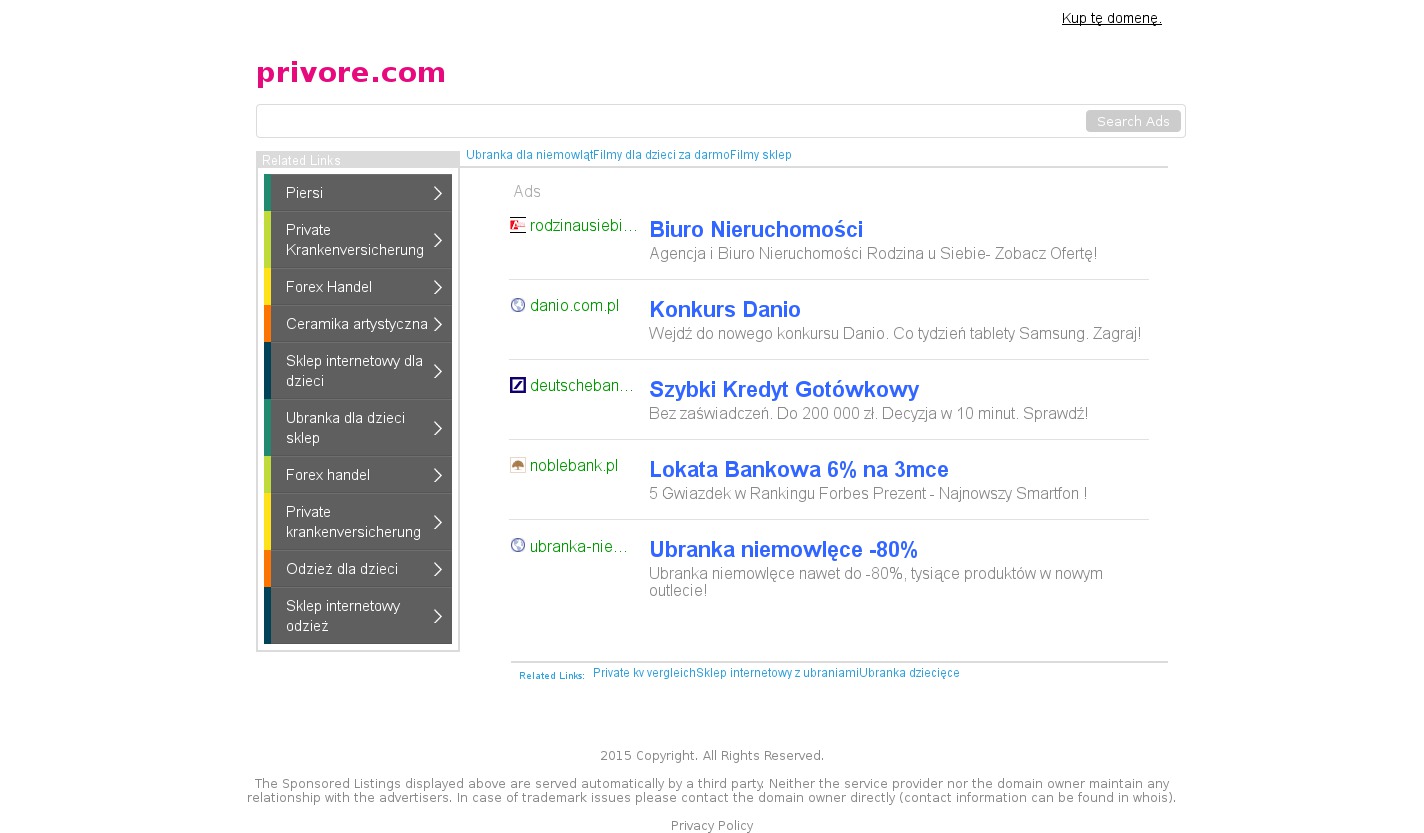
Task: Click the danio.com.pl globe icon
Action: coord(517,306)
